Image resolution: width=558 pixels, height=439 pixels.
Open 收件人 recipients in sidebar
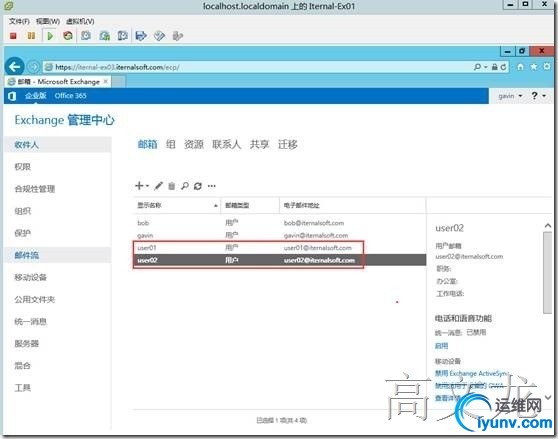[x=58, y=145]
